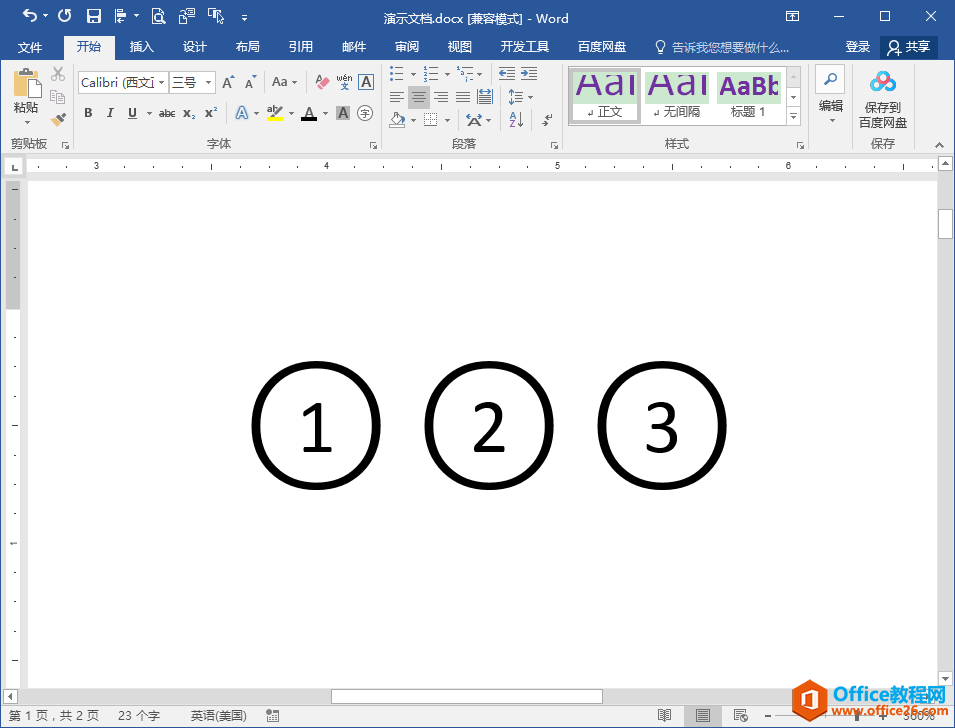The image size is (955, 728).
Task: Click the enclosed character (字) icon
Action: tap(365, 113)
